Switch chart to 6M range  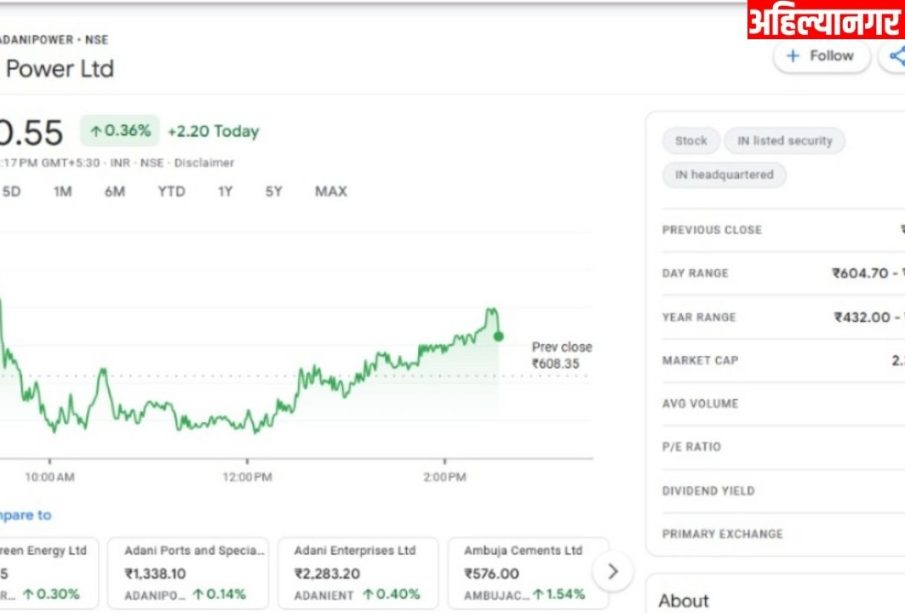[115, 191]
